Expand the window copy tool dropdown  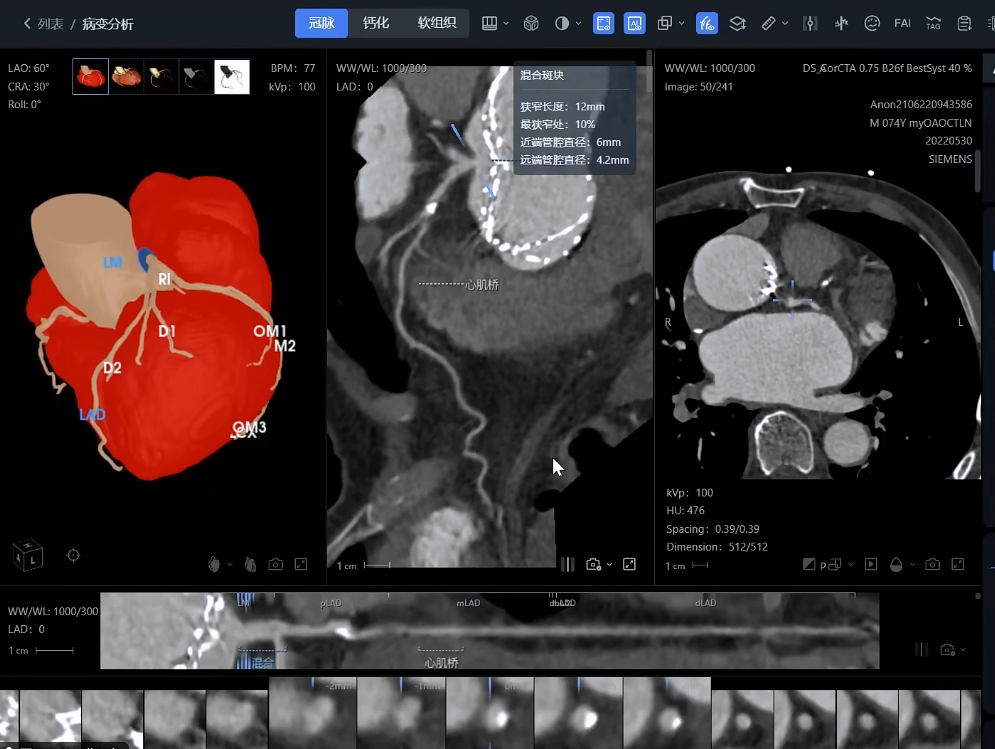(x=682, y=23)
